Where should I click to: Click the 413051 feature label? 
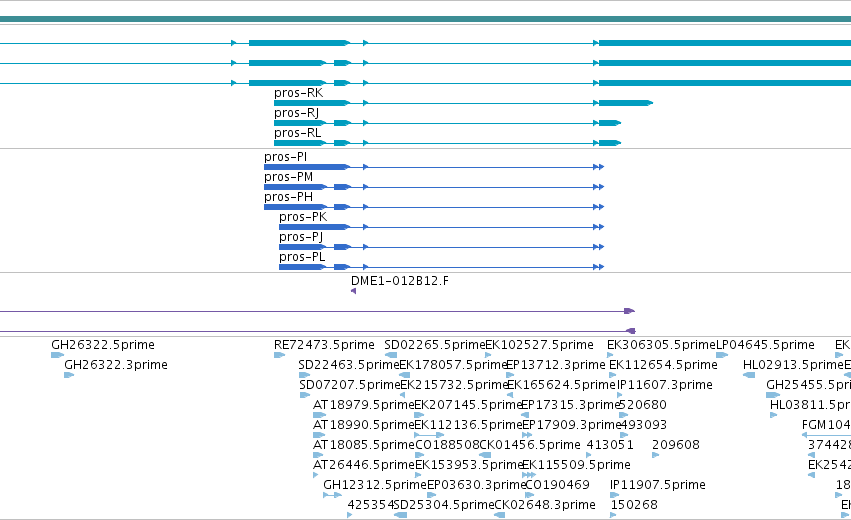[610, 446]
